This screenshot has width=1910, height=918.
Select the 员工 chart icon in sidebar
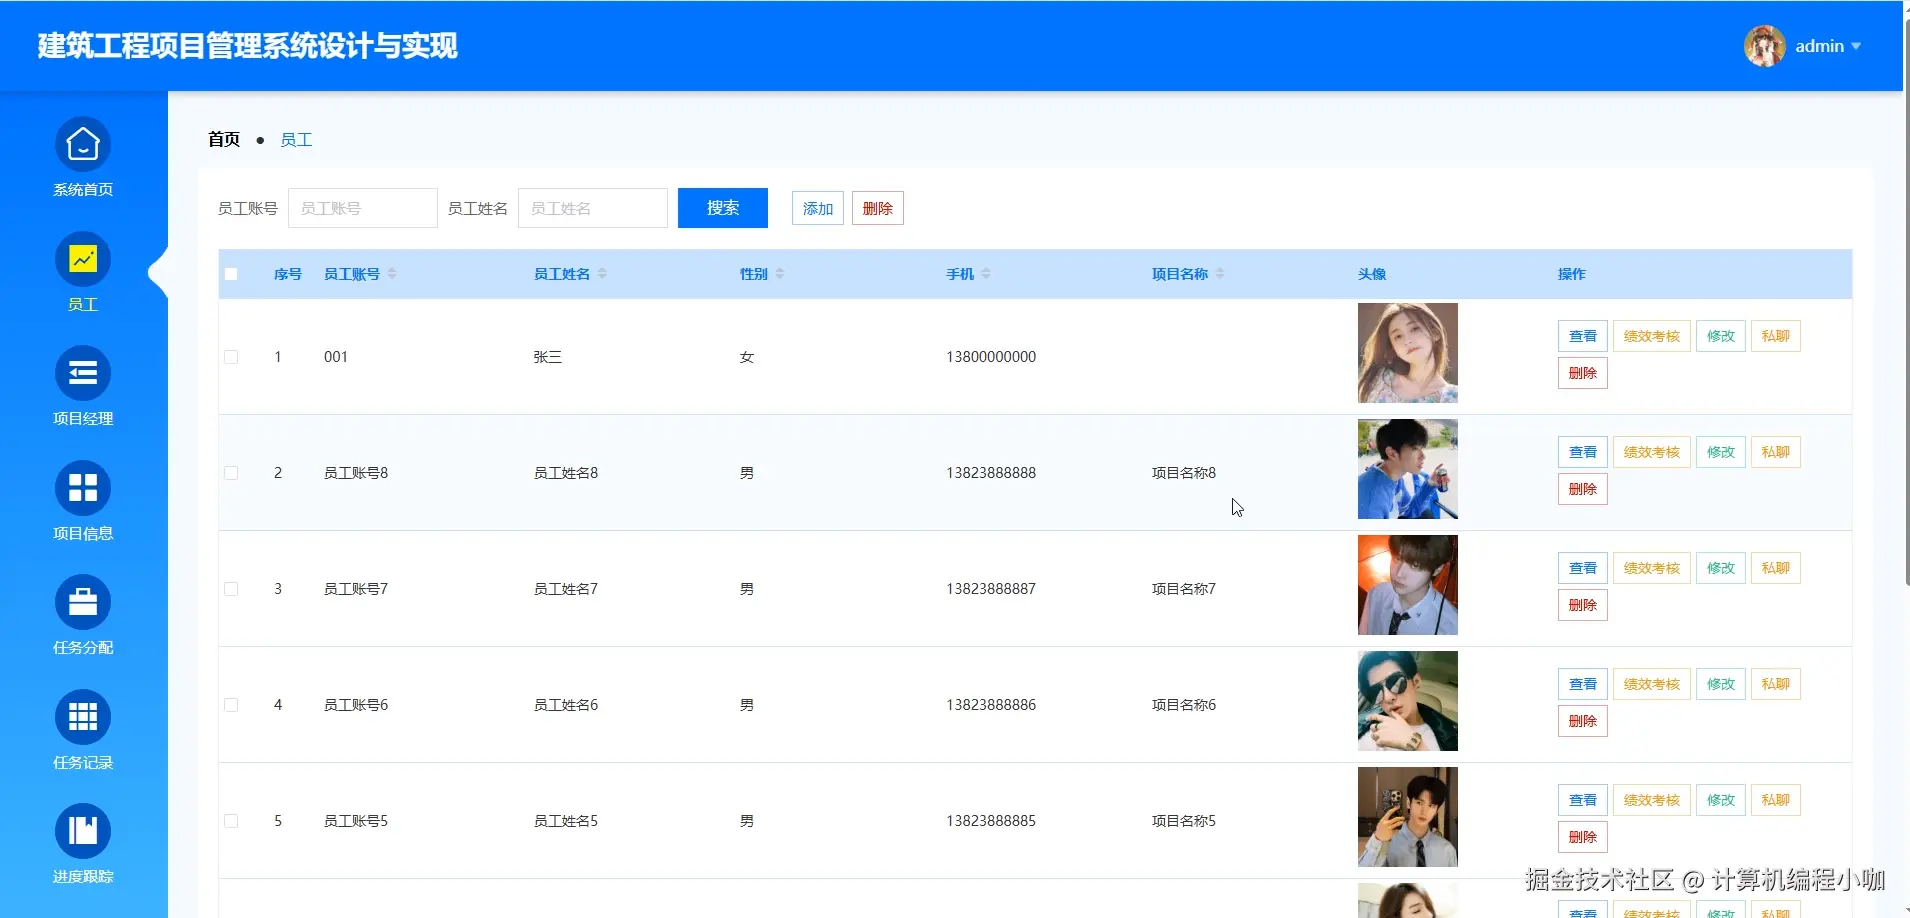(83, 260)
